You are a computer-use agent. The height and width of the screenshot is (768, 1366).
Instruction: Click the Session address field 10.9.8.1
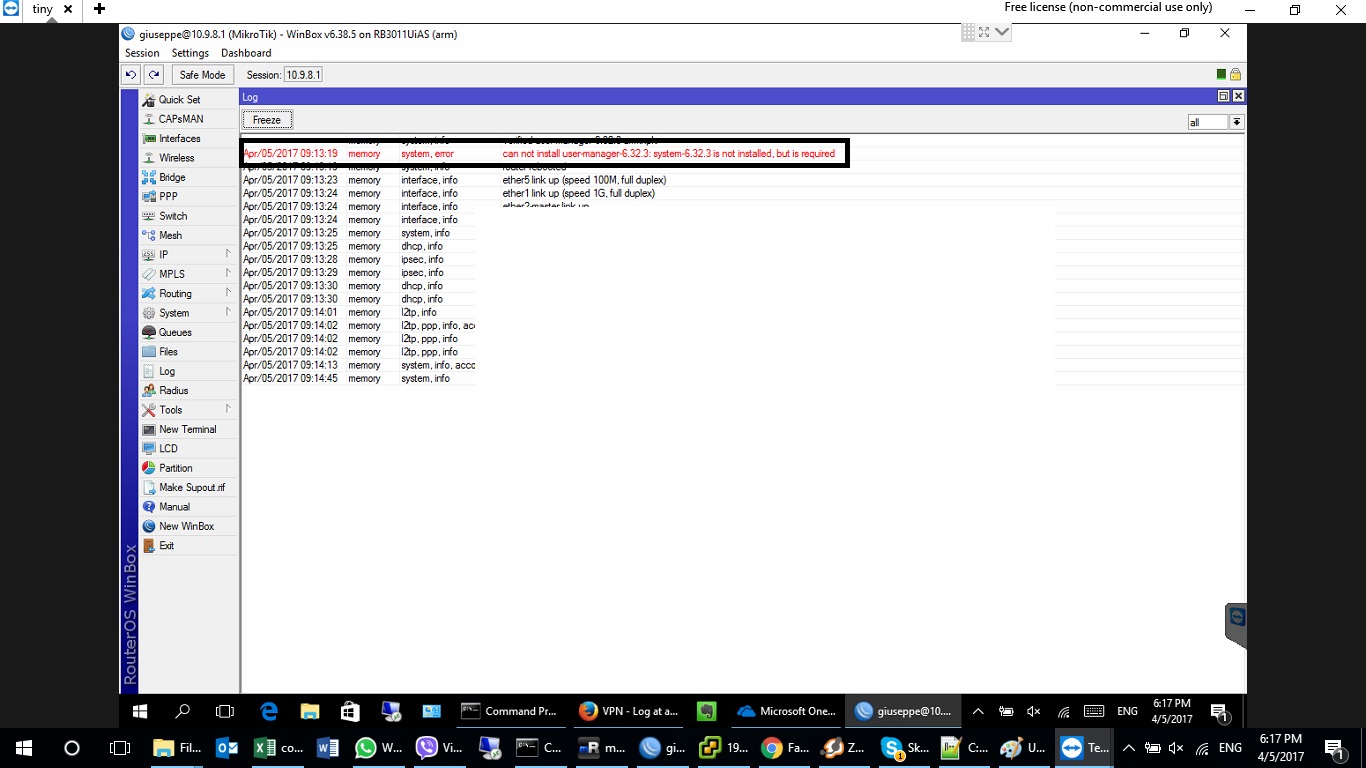(303, 75)
